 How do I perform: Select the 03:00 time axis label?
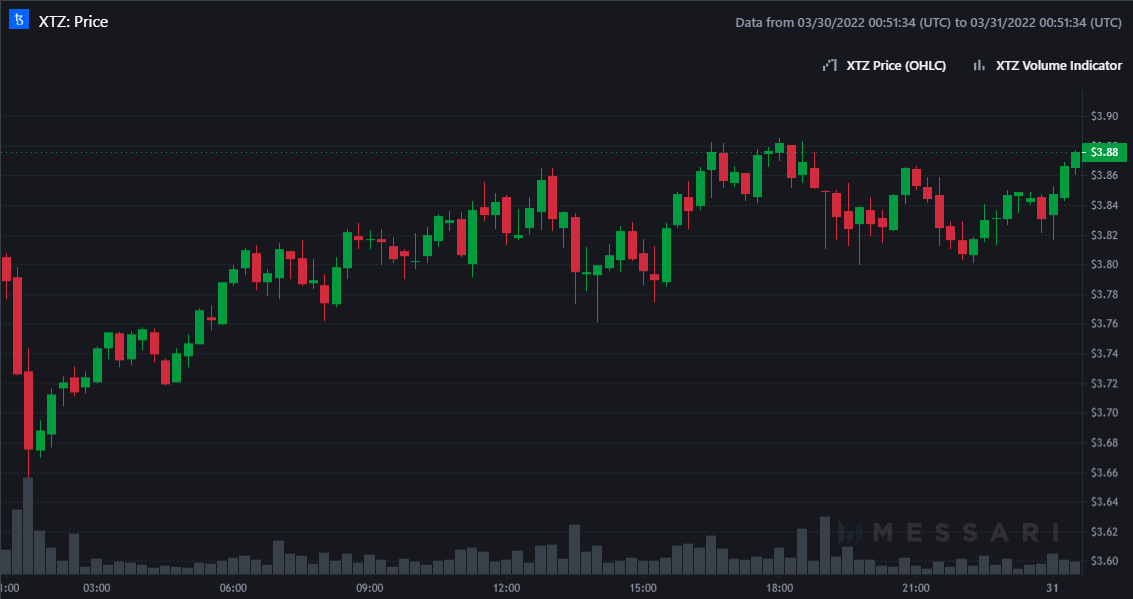97,587
